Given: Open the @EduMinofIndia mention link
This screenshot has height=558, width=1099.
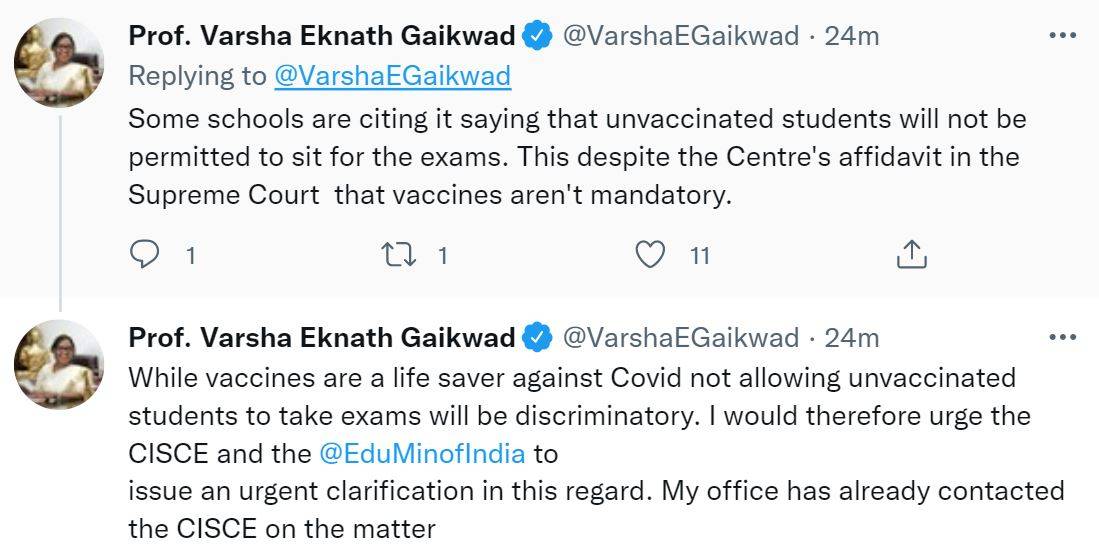Looking at the screenshot, I should coord(421,453).
